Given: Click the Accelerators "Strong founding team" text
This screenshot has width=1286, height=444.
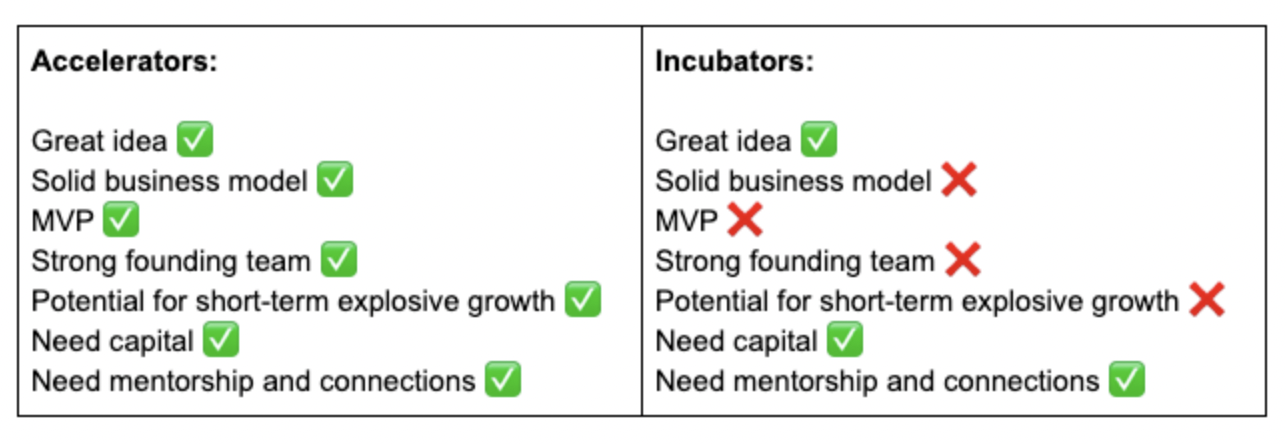Looking at the screenshot, I should pyautogui.click(x=171, y=261).
